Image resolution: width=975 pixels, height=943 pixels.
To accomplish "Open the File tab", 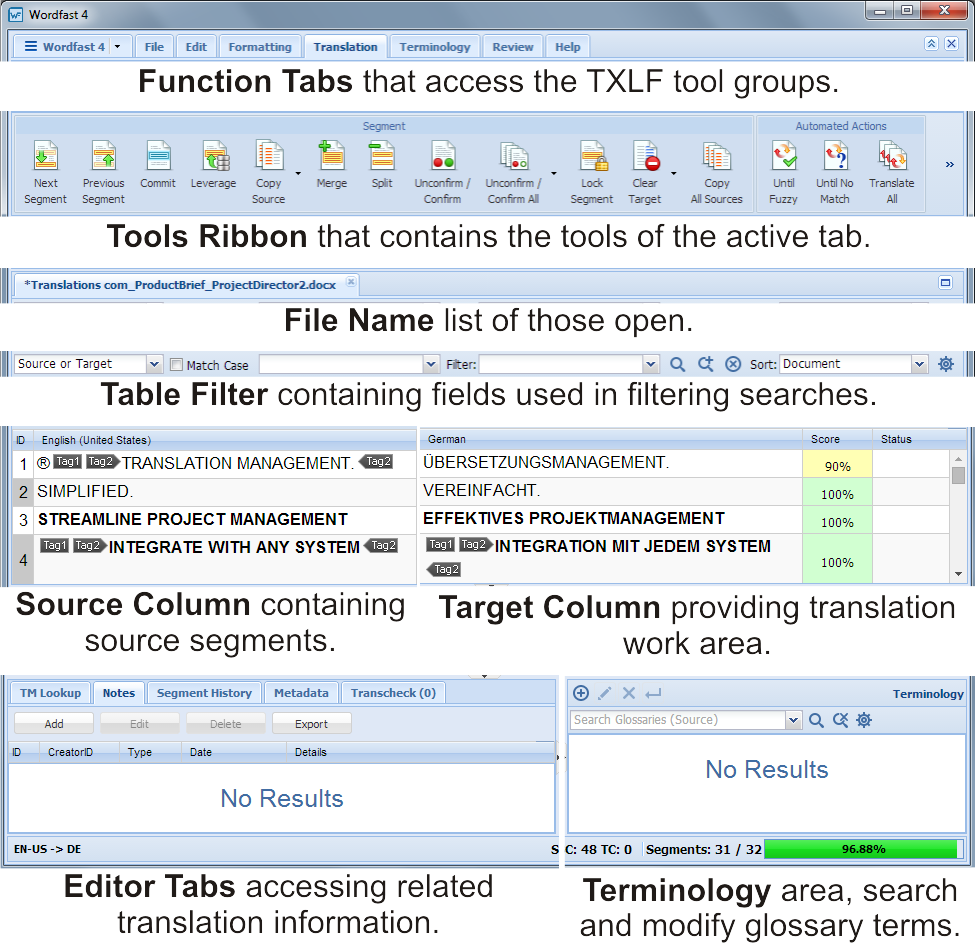I will coord(154,47).
